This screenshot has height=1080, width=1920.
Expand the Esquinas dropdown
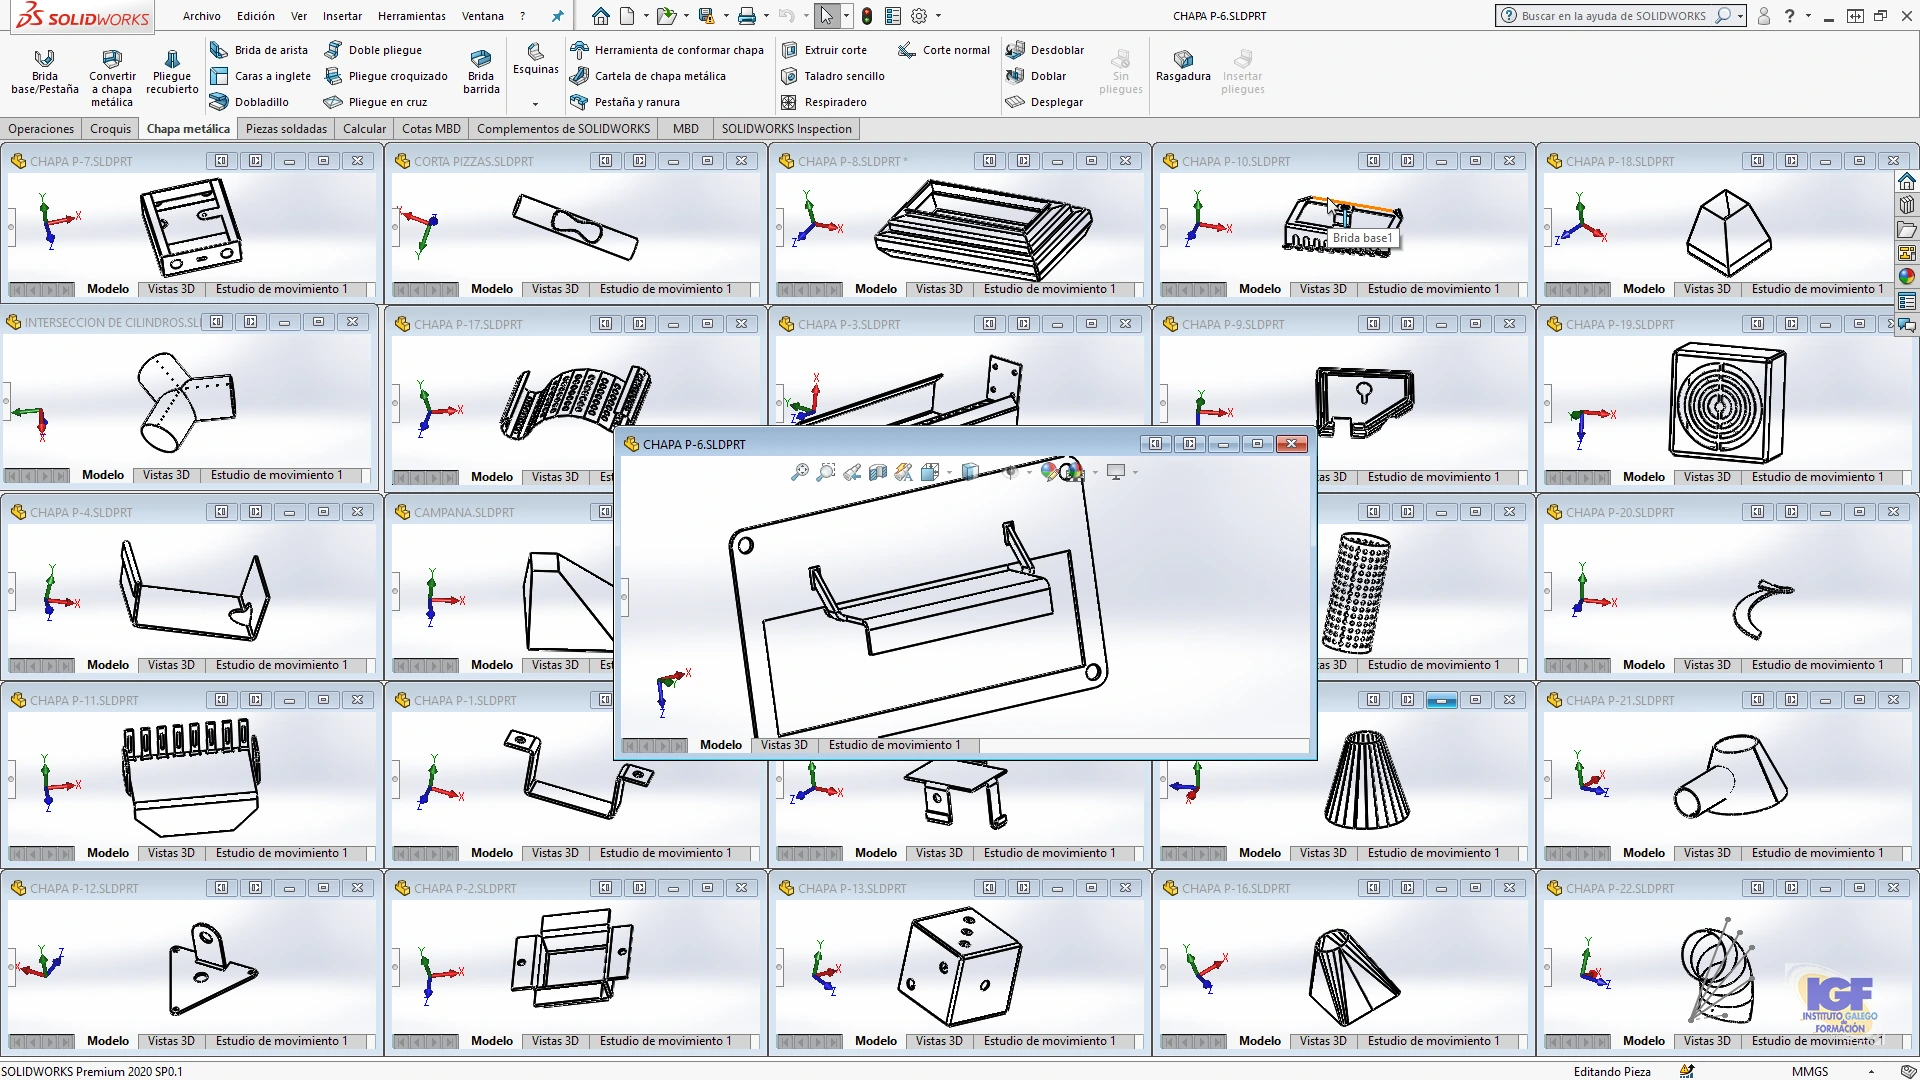click(x=535, y=104)
